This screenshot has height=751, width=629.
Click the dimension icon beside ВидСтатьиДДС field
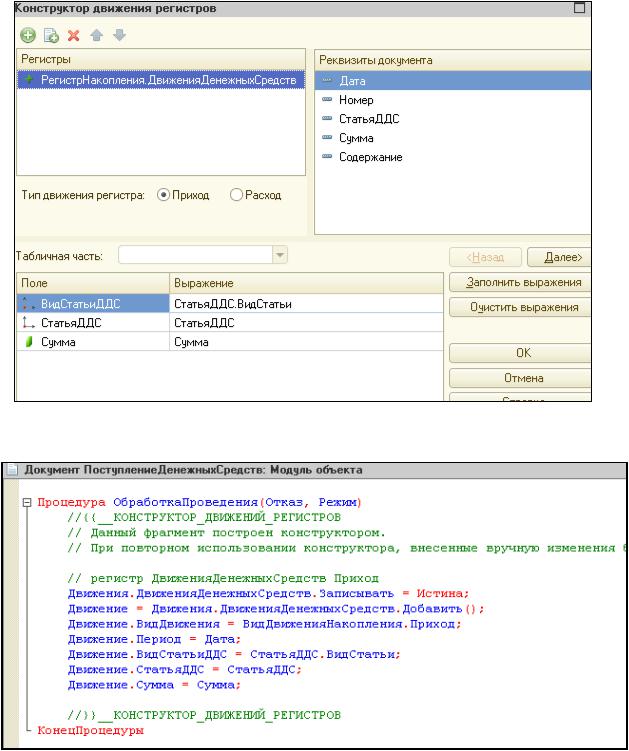29,304
